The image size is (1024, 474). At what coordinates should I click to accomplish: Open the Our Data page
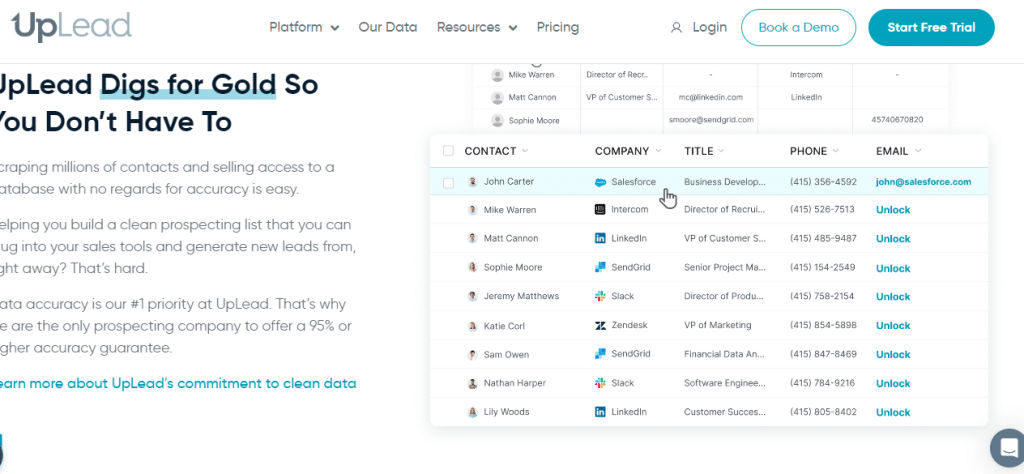click(x=388, y=27)
